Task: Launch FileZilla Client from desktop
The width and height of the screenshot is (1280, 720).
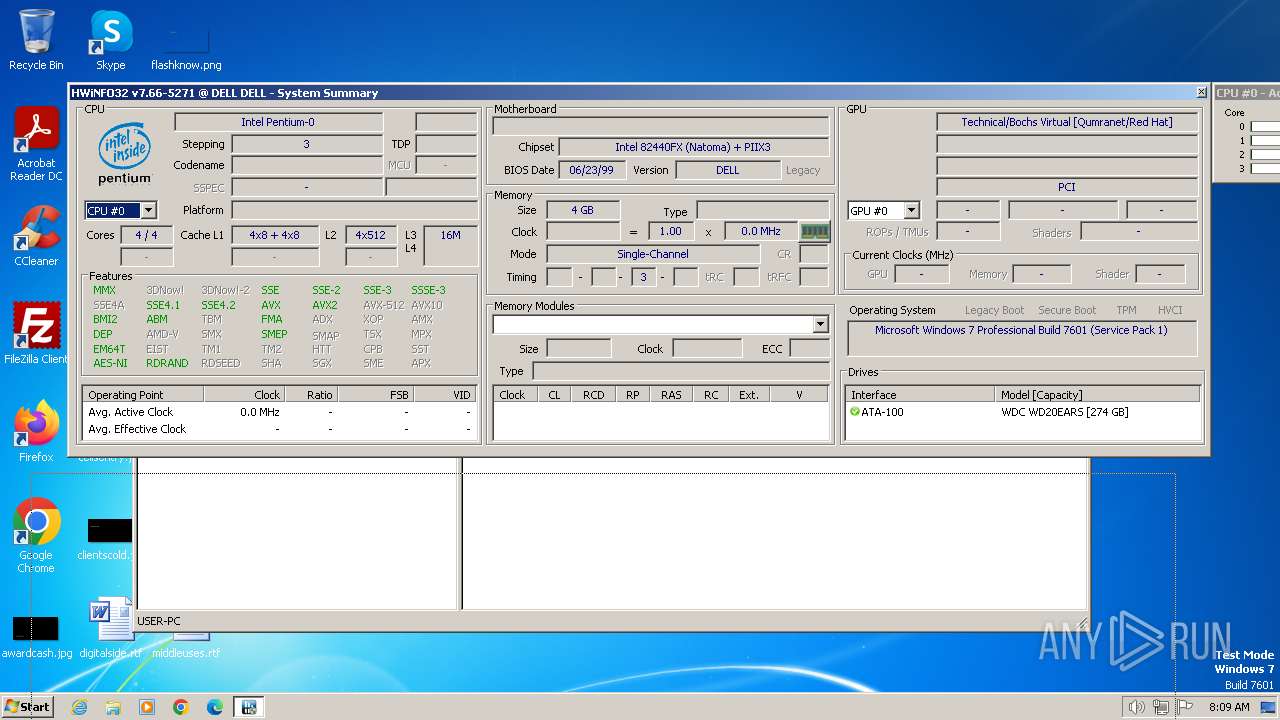Action: coord(36,333)
